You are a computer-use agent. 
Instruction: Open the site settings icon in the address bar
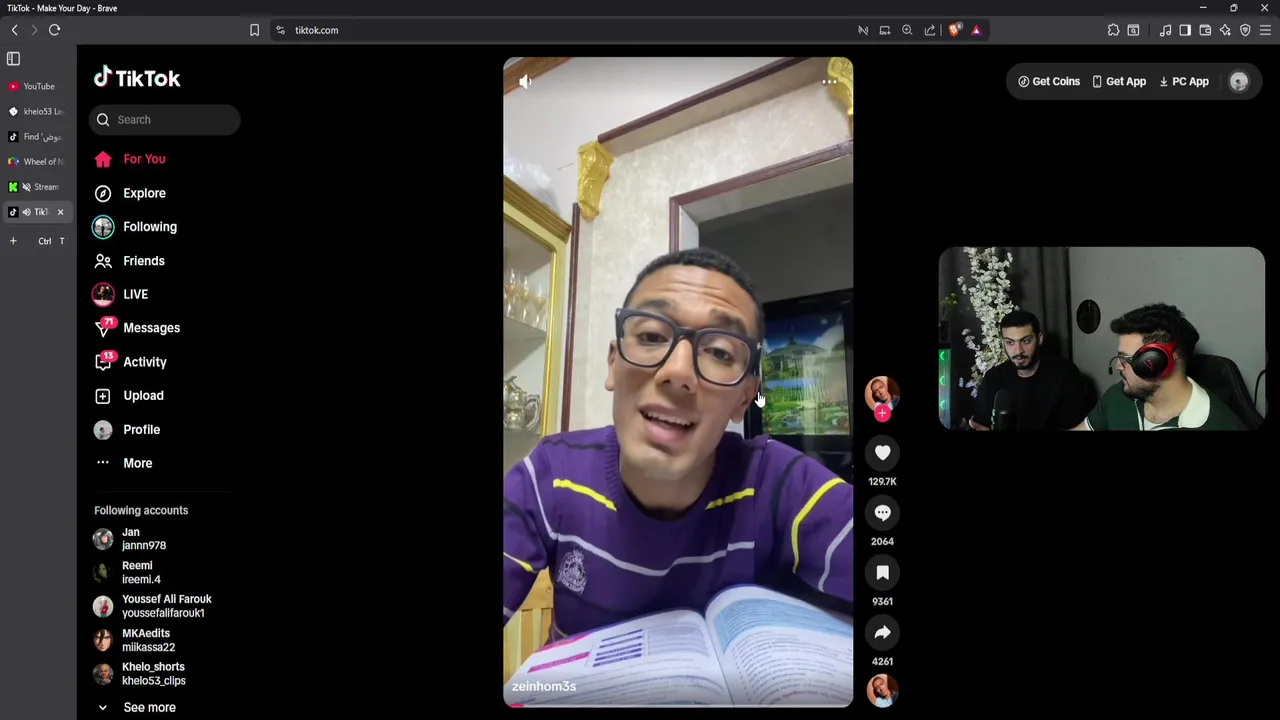(280, 30)
